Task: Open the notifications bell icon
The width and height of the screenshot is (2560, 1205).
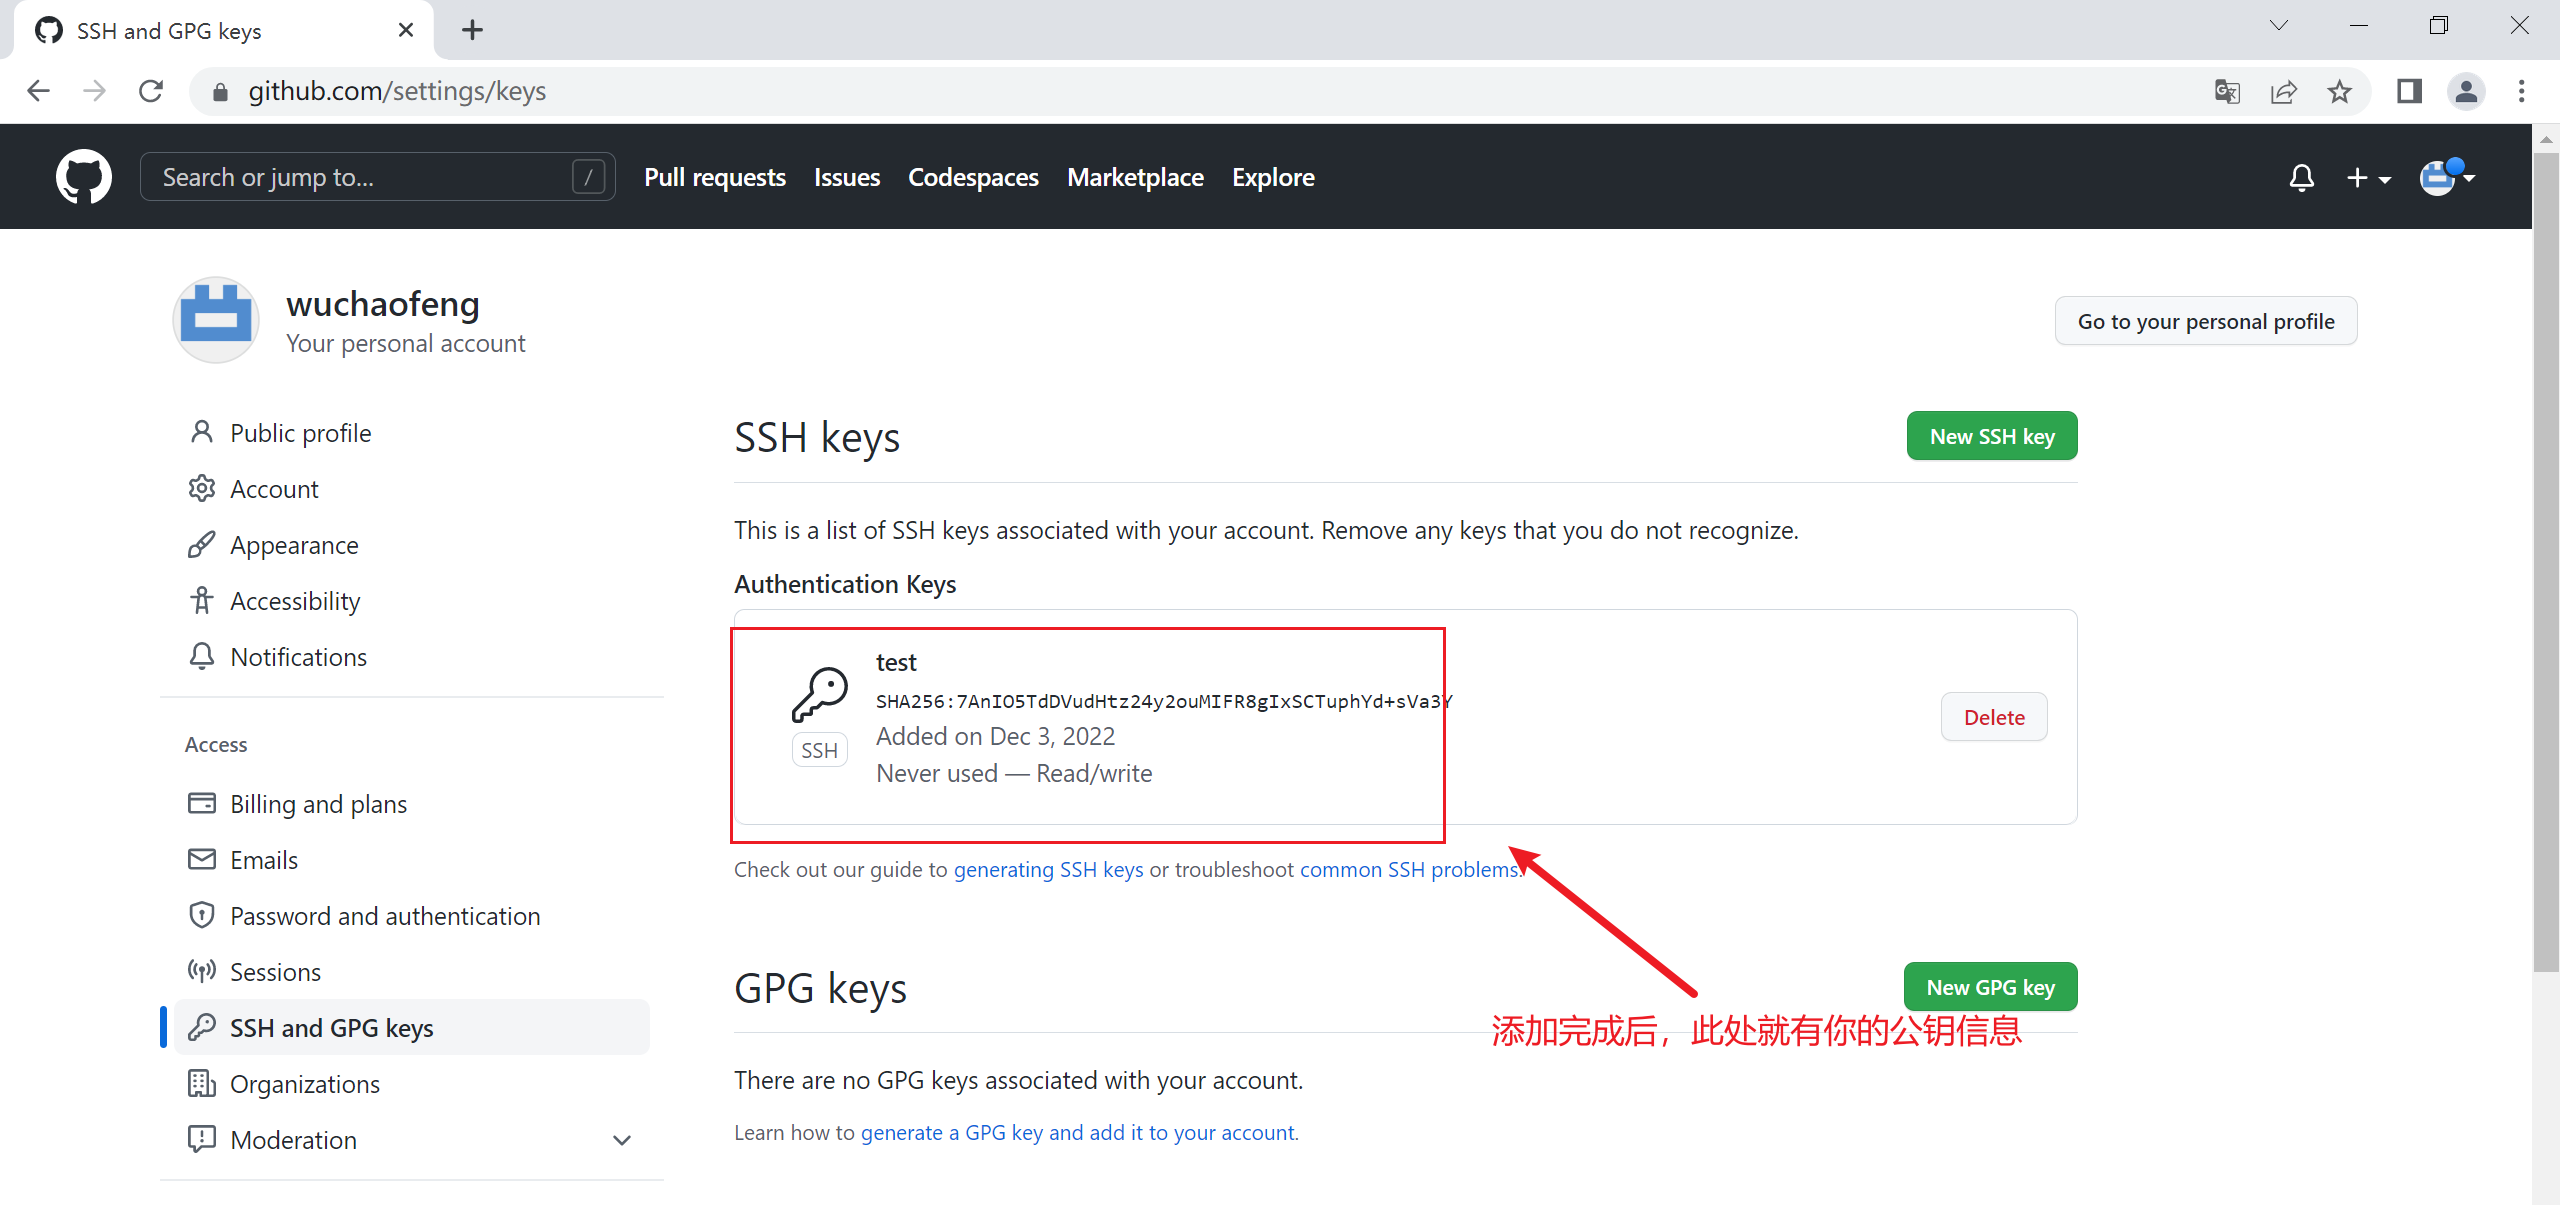Action: 2302,178
